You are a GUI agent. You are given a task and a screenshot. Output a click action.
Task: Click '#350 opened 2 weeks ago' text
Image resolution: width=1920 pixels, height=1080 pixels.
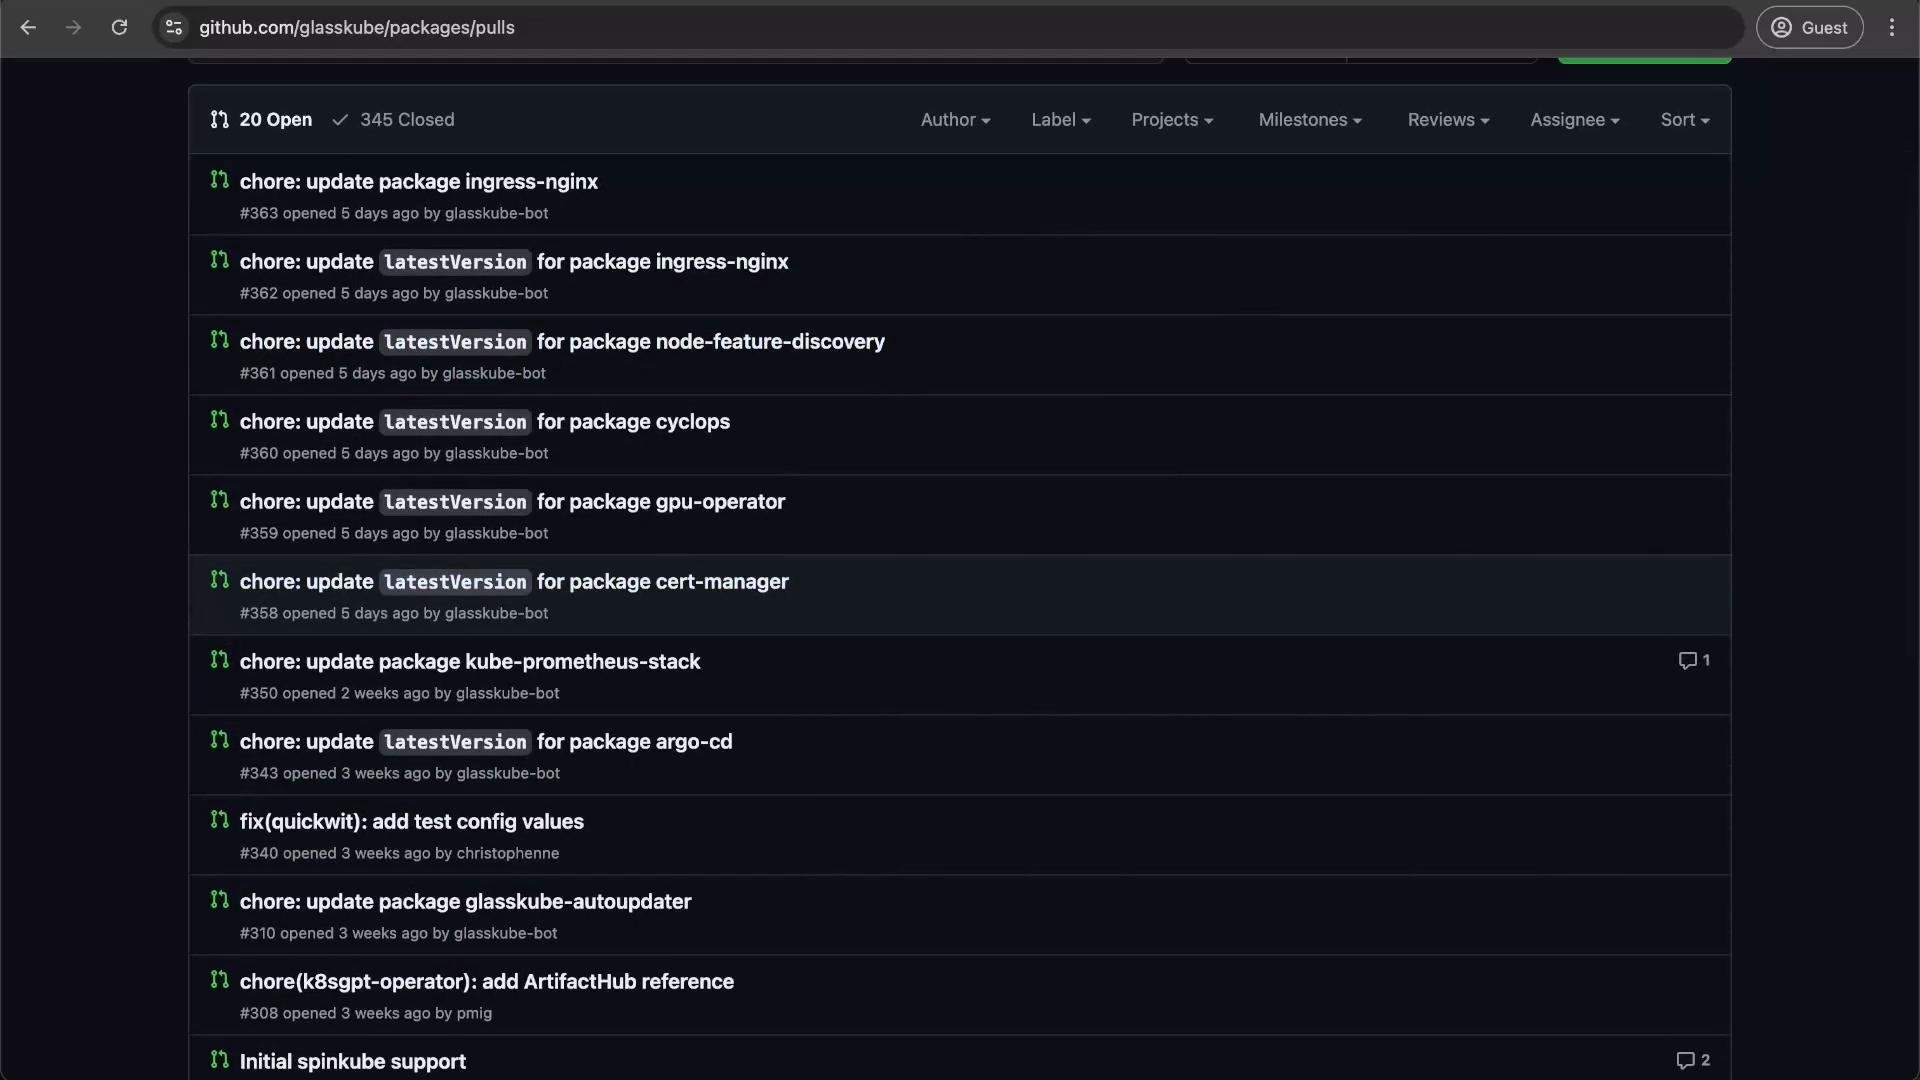click(335, 693)
